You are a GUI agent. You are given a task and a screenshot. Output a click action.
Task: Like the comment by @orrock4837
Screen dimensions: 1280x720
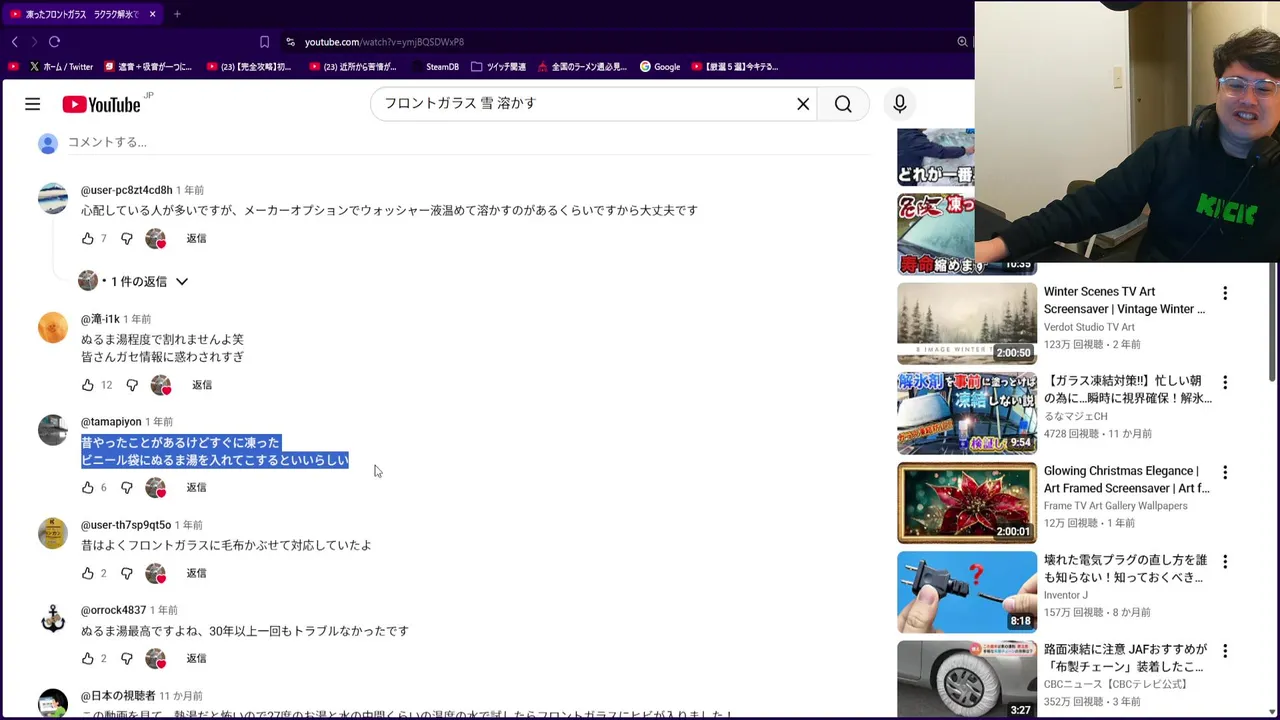(88, 659)
